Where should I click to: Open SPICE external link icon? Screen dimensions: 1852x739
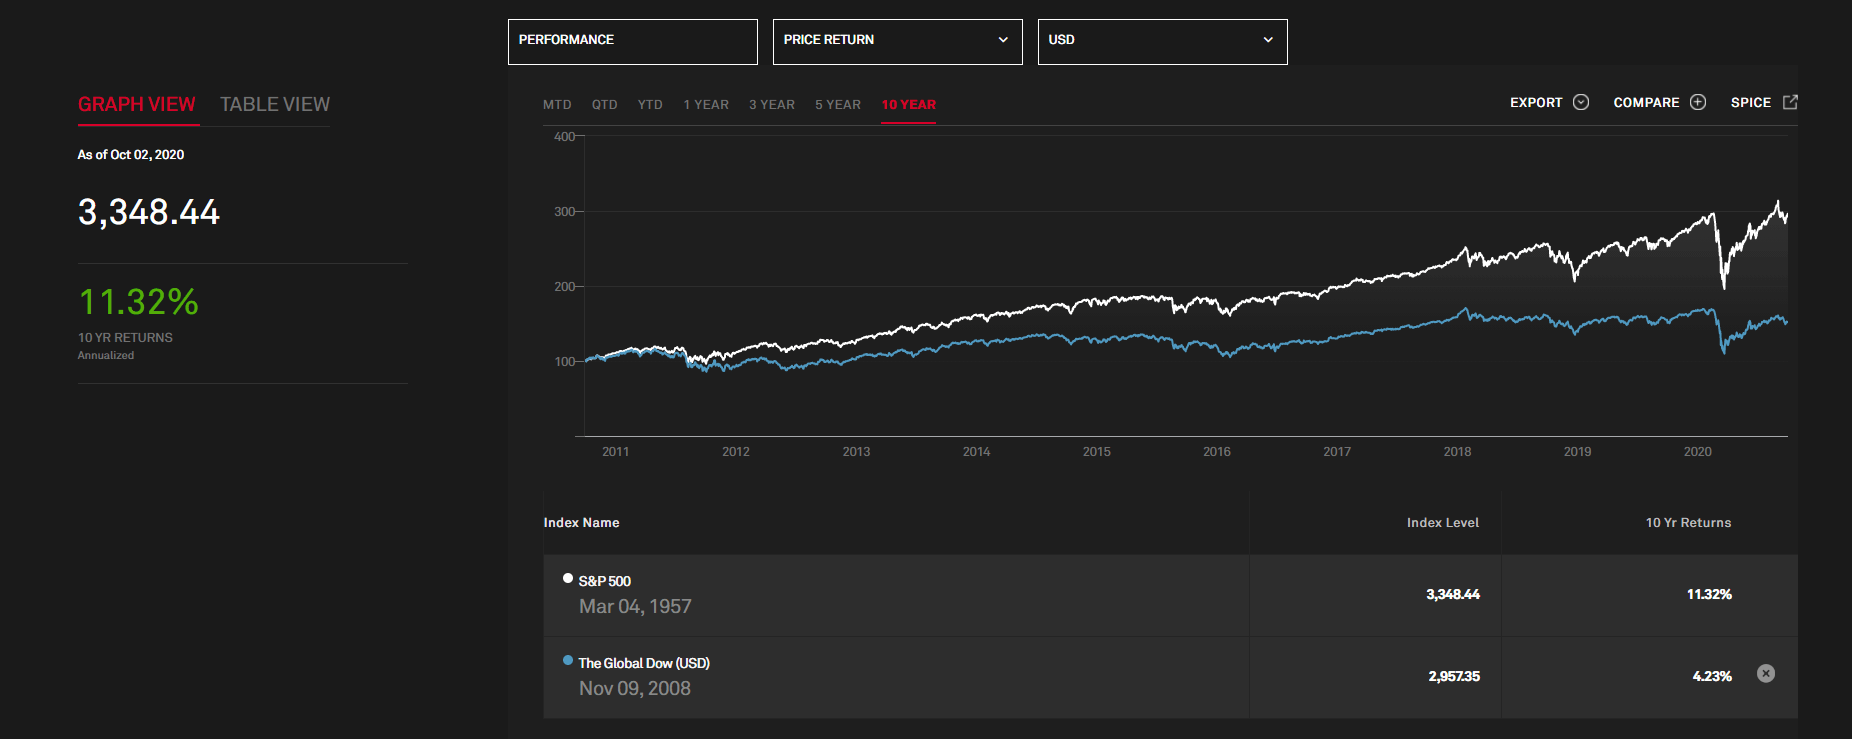(1790, 102)
